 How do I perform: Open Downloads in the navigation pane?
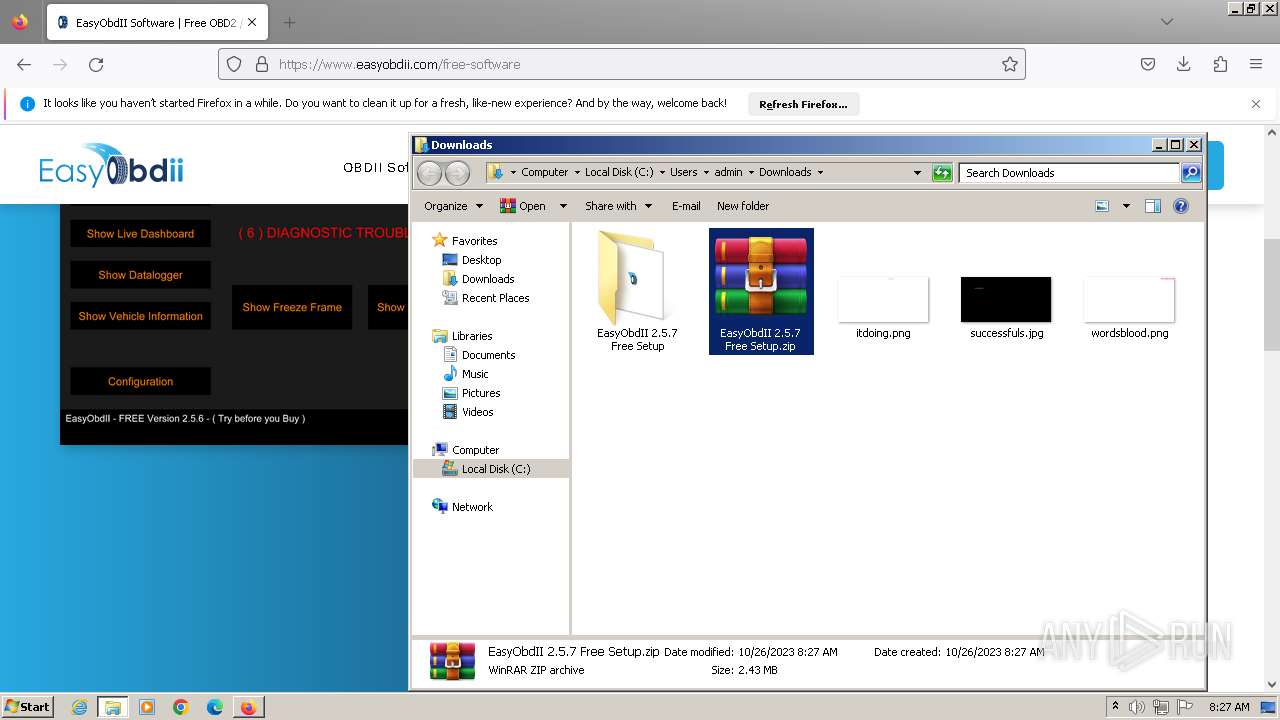tap(488, 279)
